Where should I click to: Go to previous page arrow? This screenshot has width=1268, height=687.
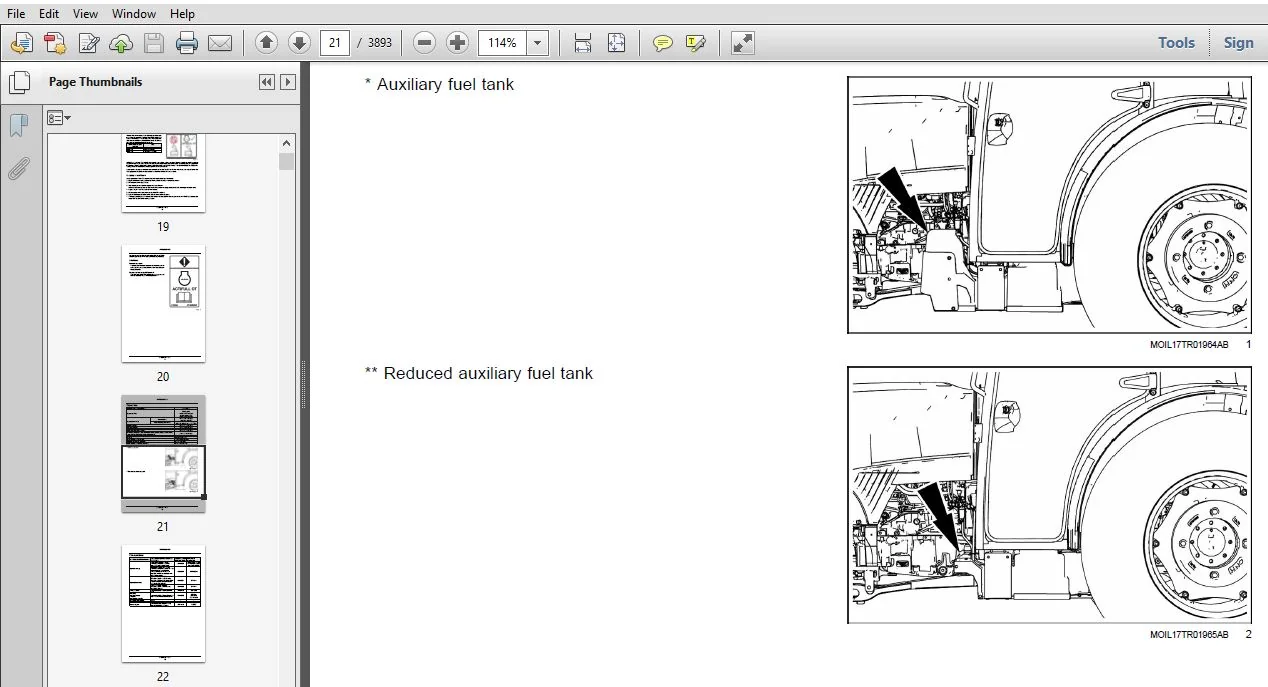(266, 43)
